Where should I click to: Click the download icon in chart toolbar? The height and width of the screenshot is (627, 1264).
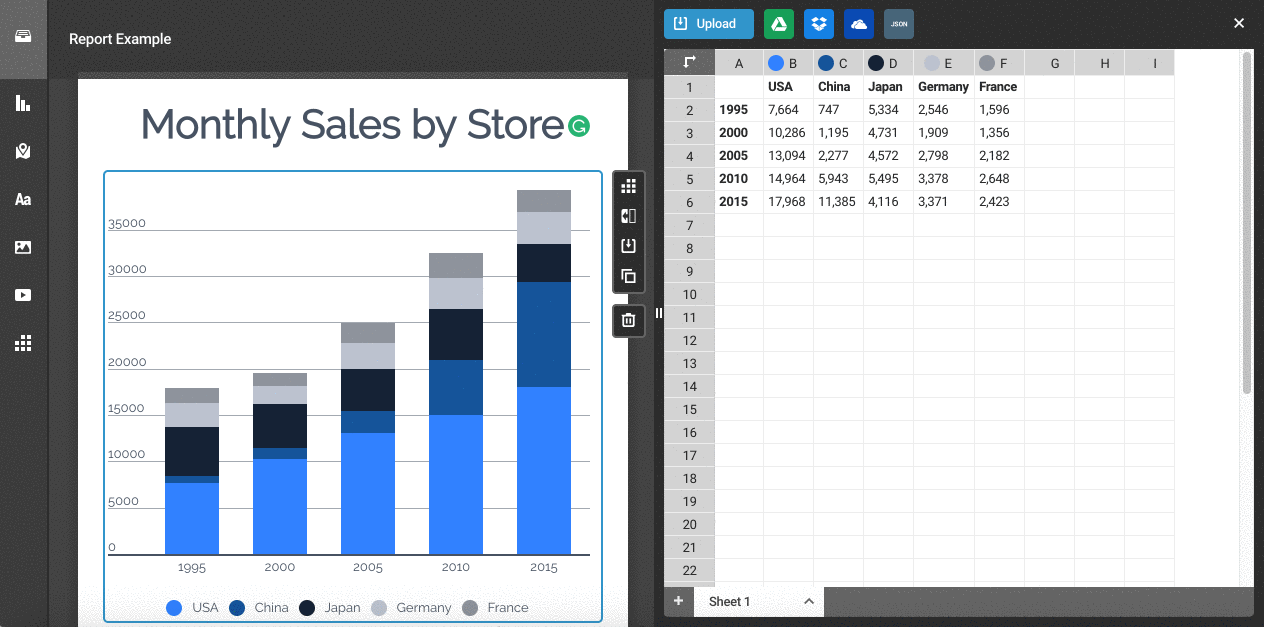628,246
